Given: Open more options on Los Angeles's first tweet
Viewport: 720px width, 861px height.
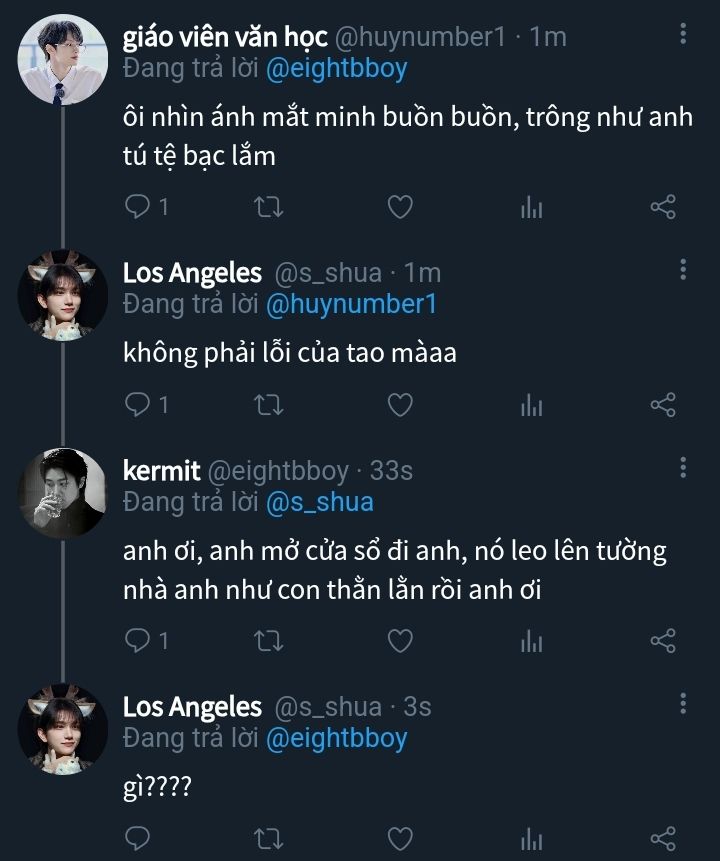Looking at the screenshot, I should tap(683, 270).
